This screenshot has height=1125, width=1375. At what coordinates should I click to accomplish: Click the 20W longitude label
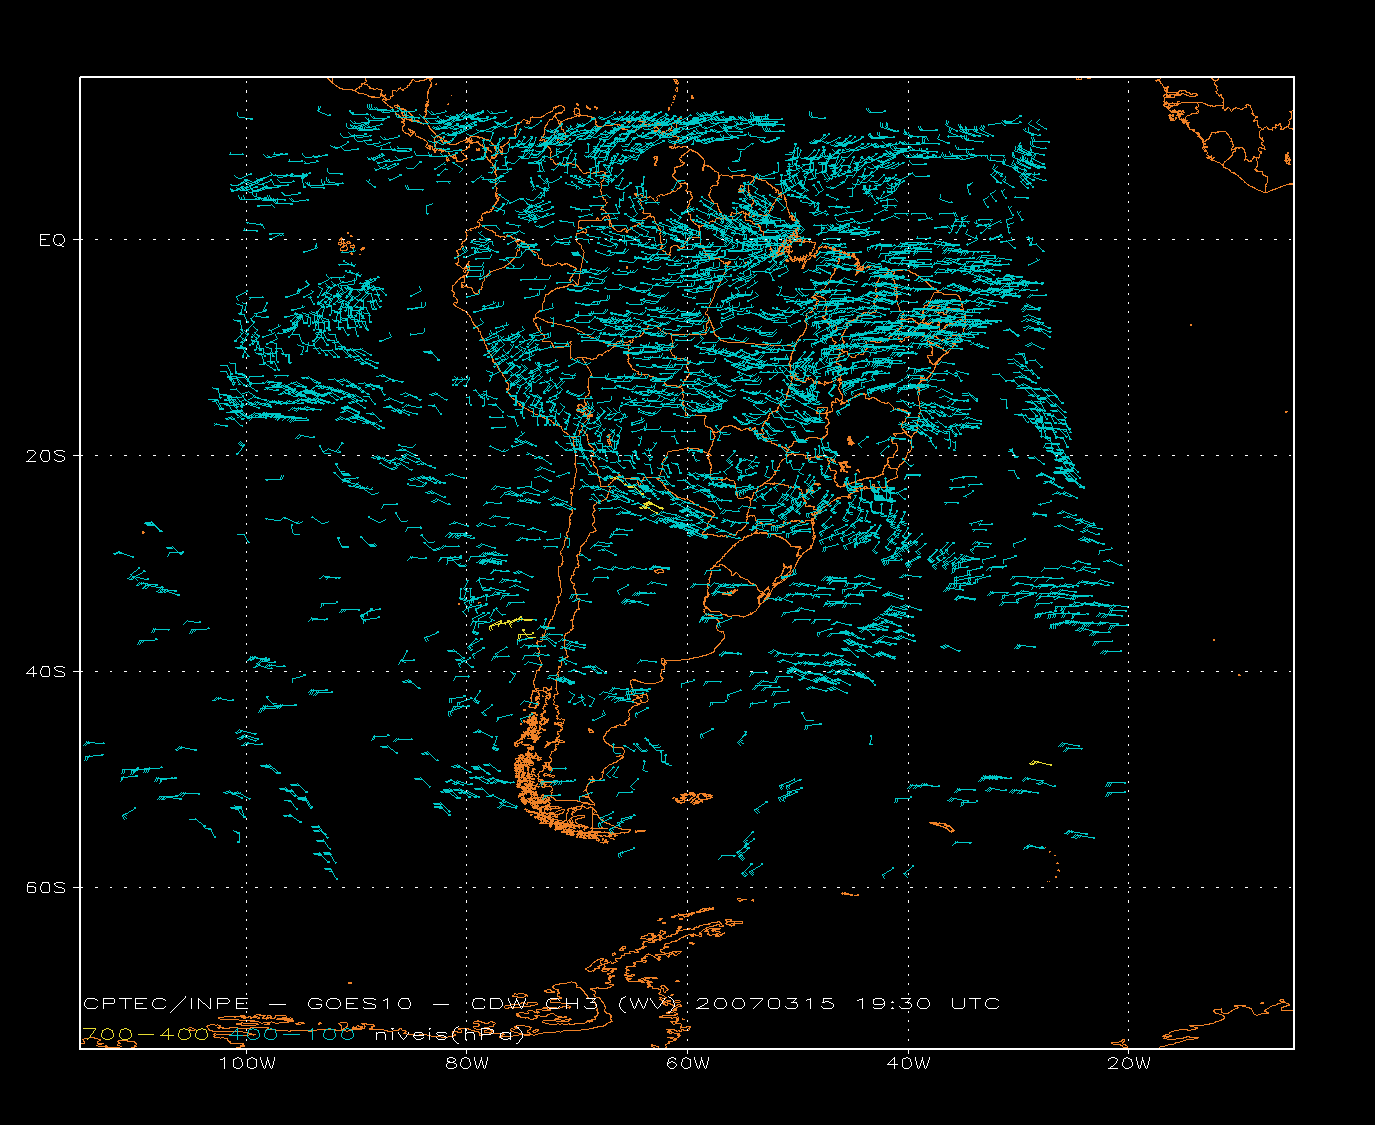pos(1129,1063)
